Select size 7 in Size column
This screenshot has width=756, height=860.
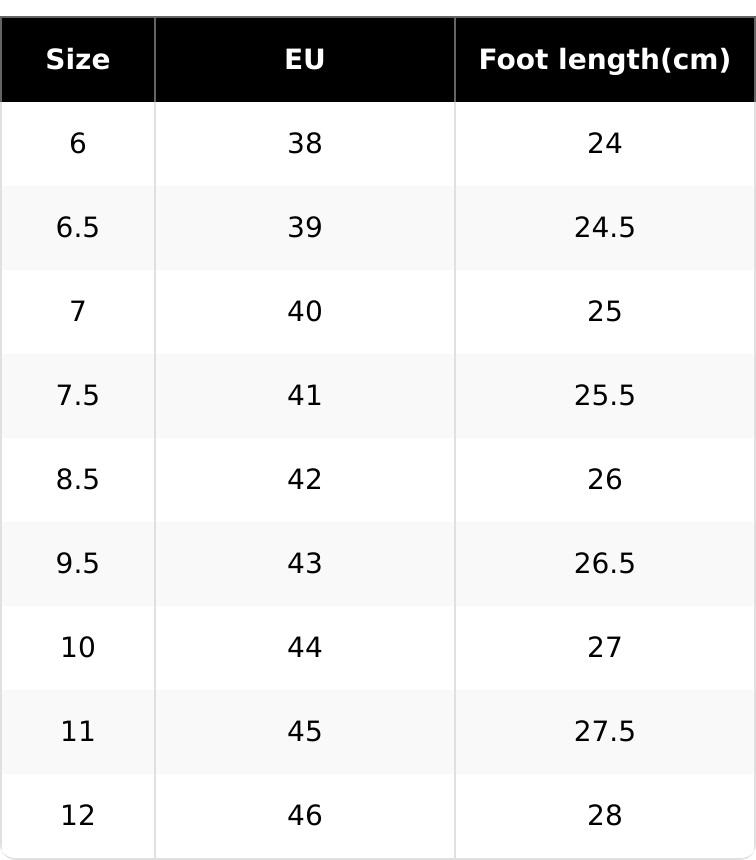[x=78, y=312]
